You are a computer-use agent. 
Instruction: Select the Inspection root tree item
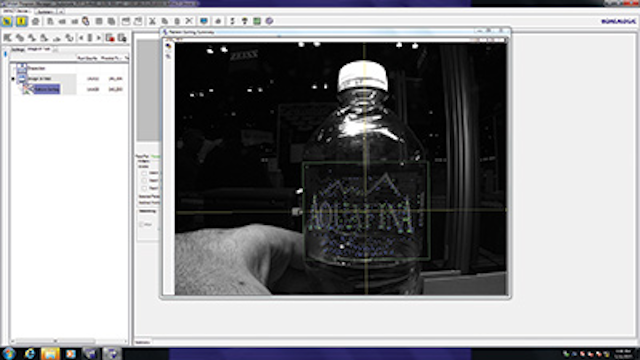tap(36, 68)
